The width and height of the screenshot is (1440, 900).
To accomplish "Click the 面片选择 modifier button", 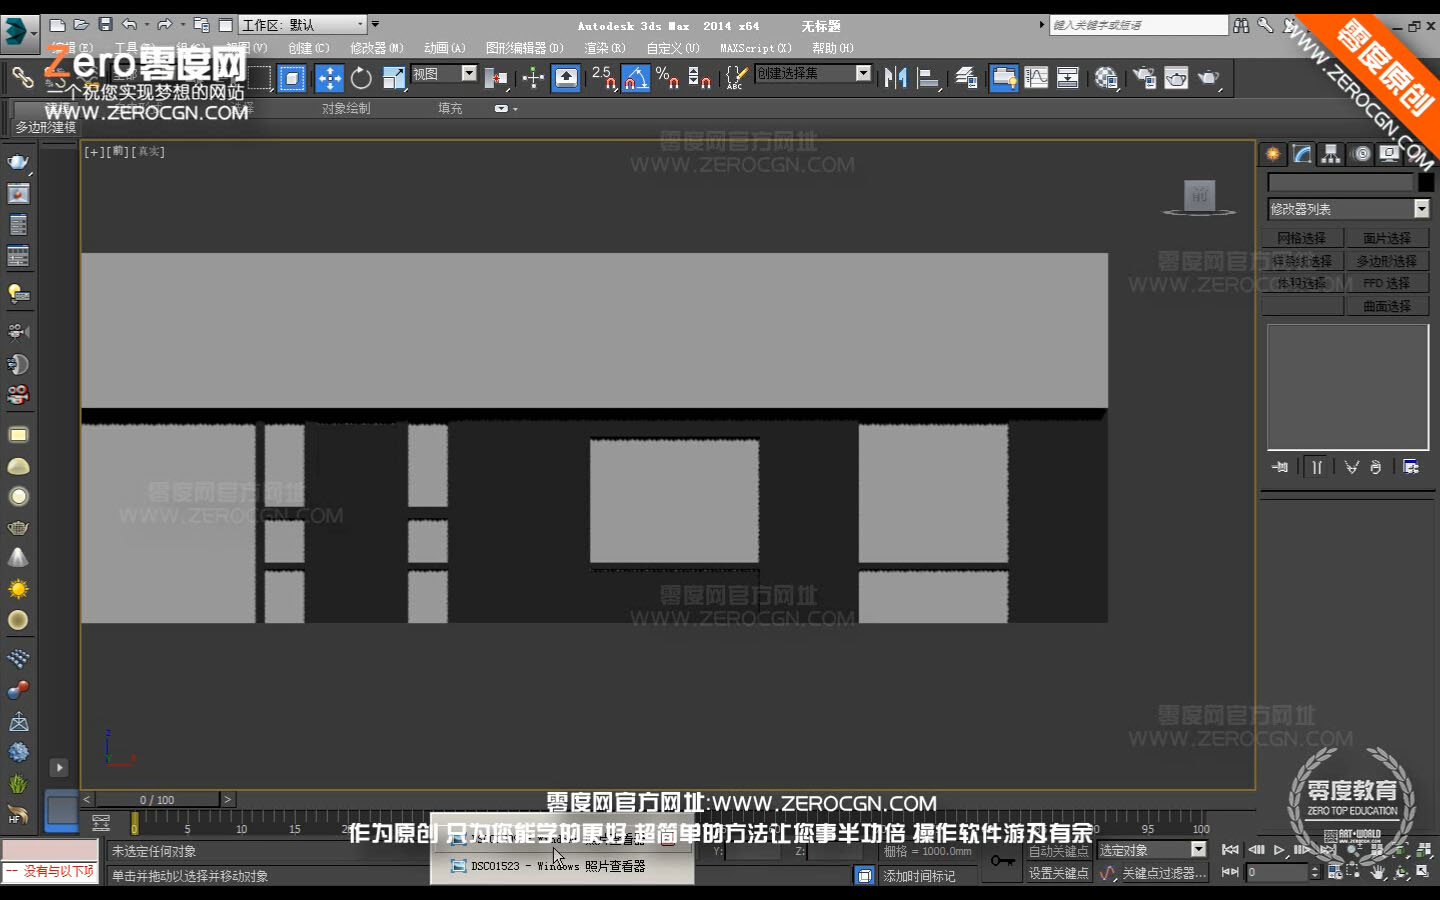I will pos(1387,238).
